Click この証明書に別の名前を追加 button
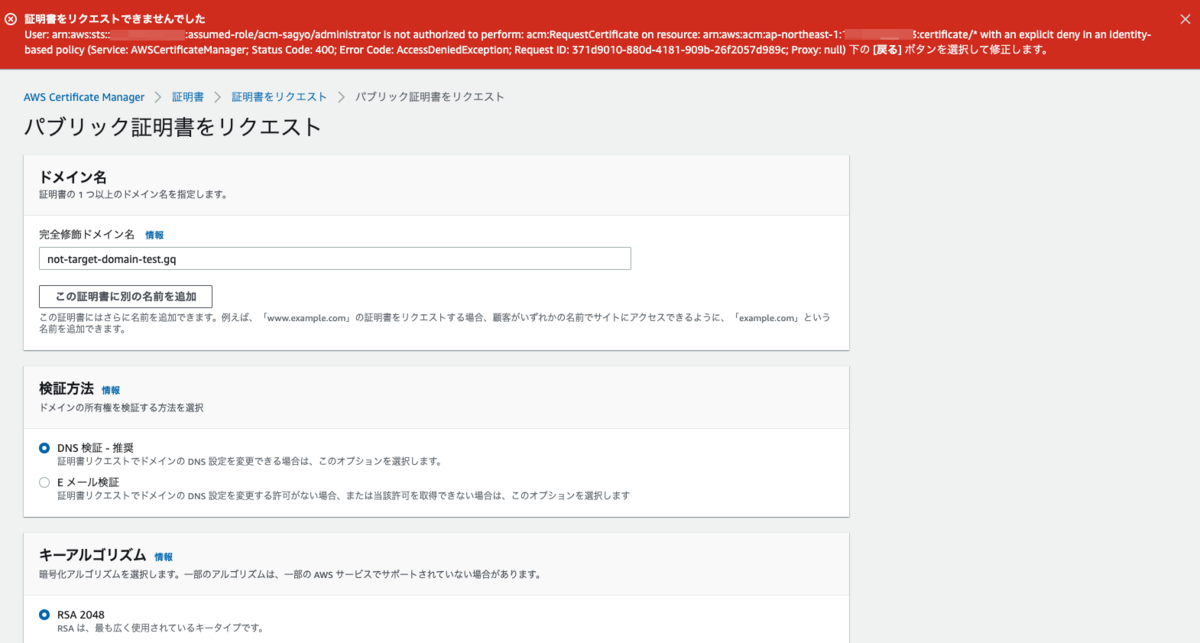The height and width of the screenshot is (643, 1200). coord(126,296)
